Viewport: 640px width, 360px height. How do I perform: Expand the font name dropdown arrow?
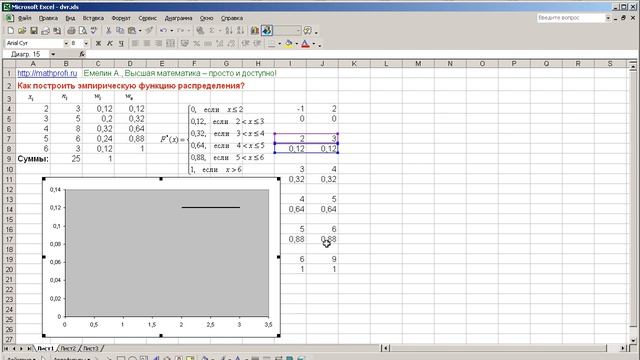(66, 43)
